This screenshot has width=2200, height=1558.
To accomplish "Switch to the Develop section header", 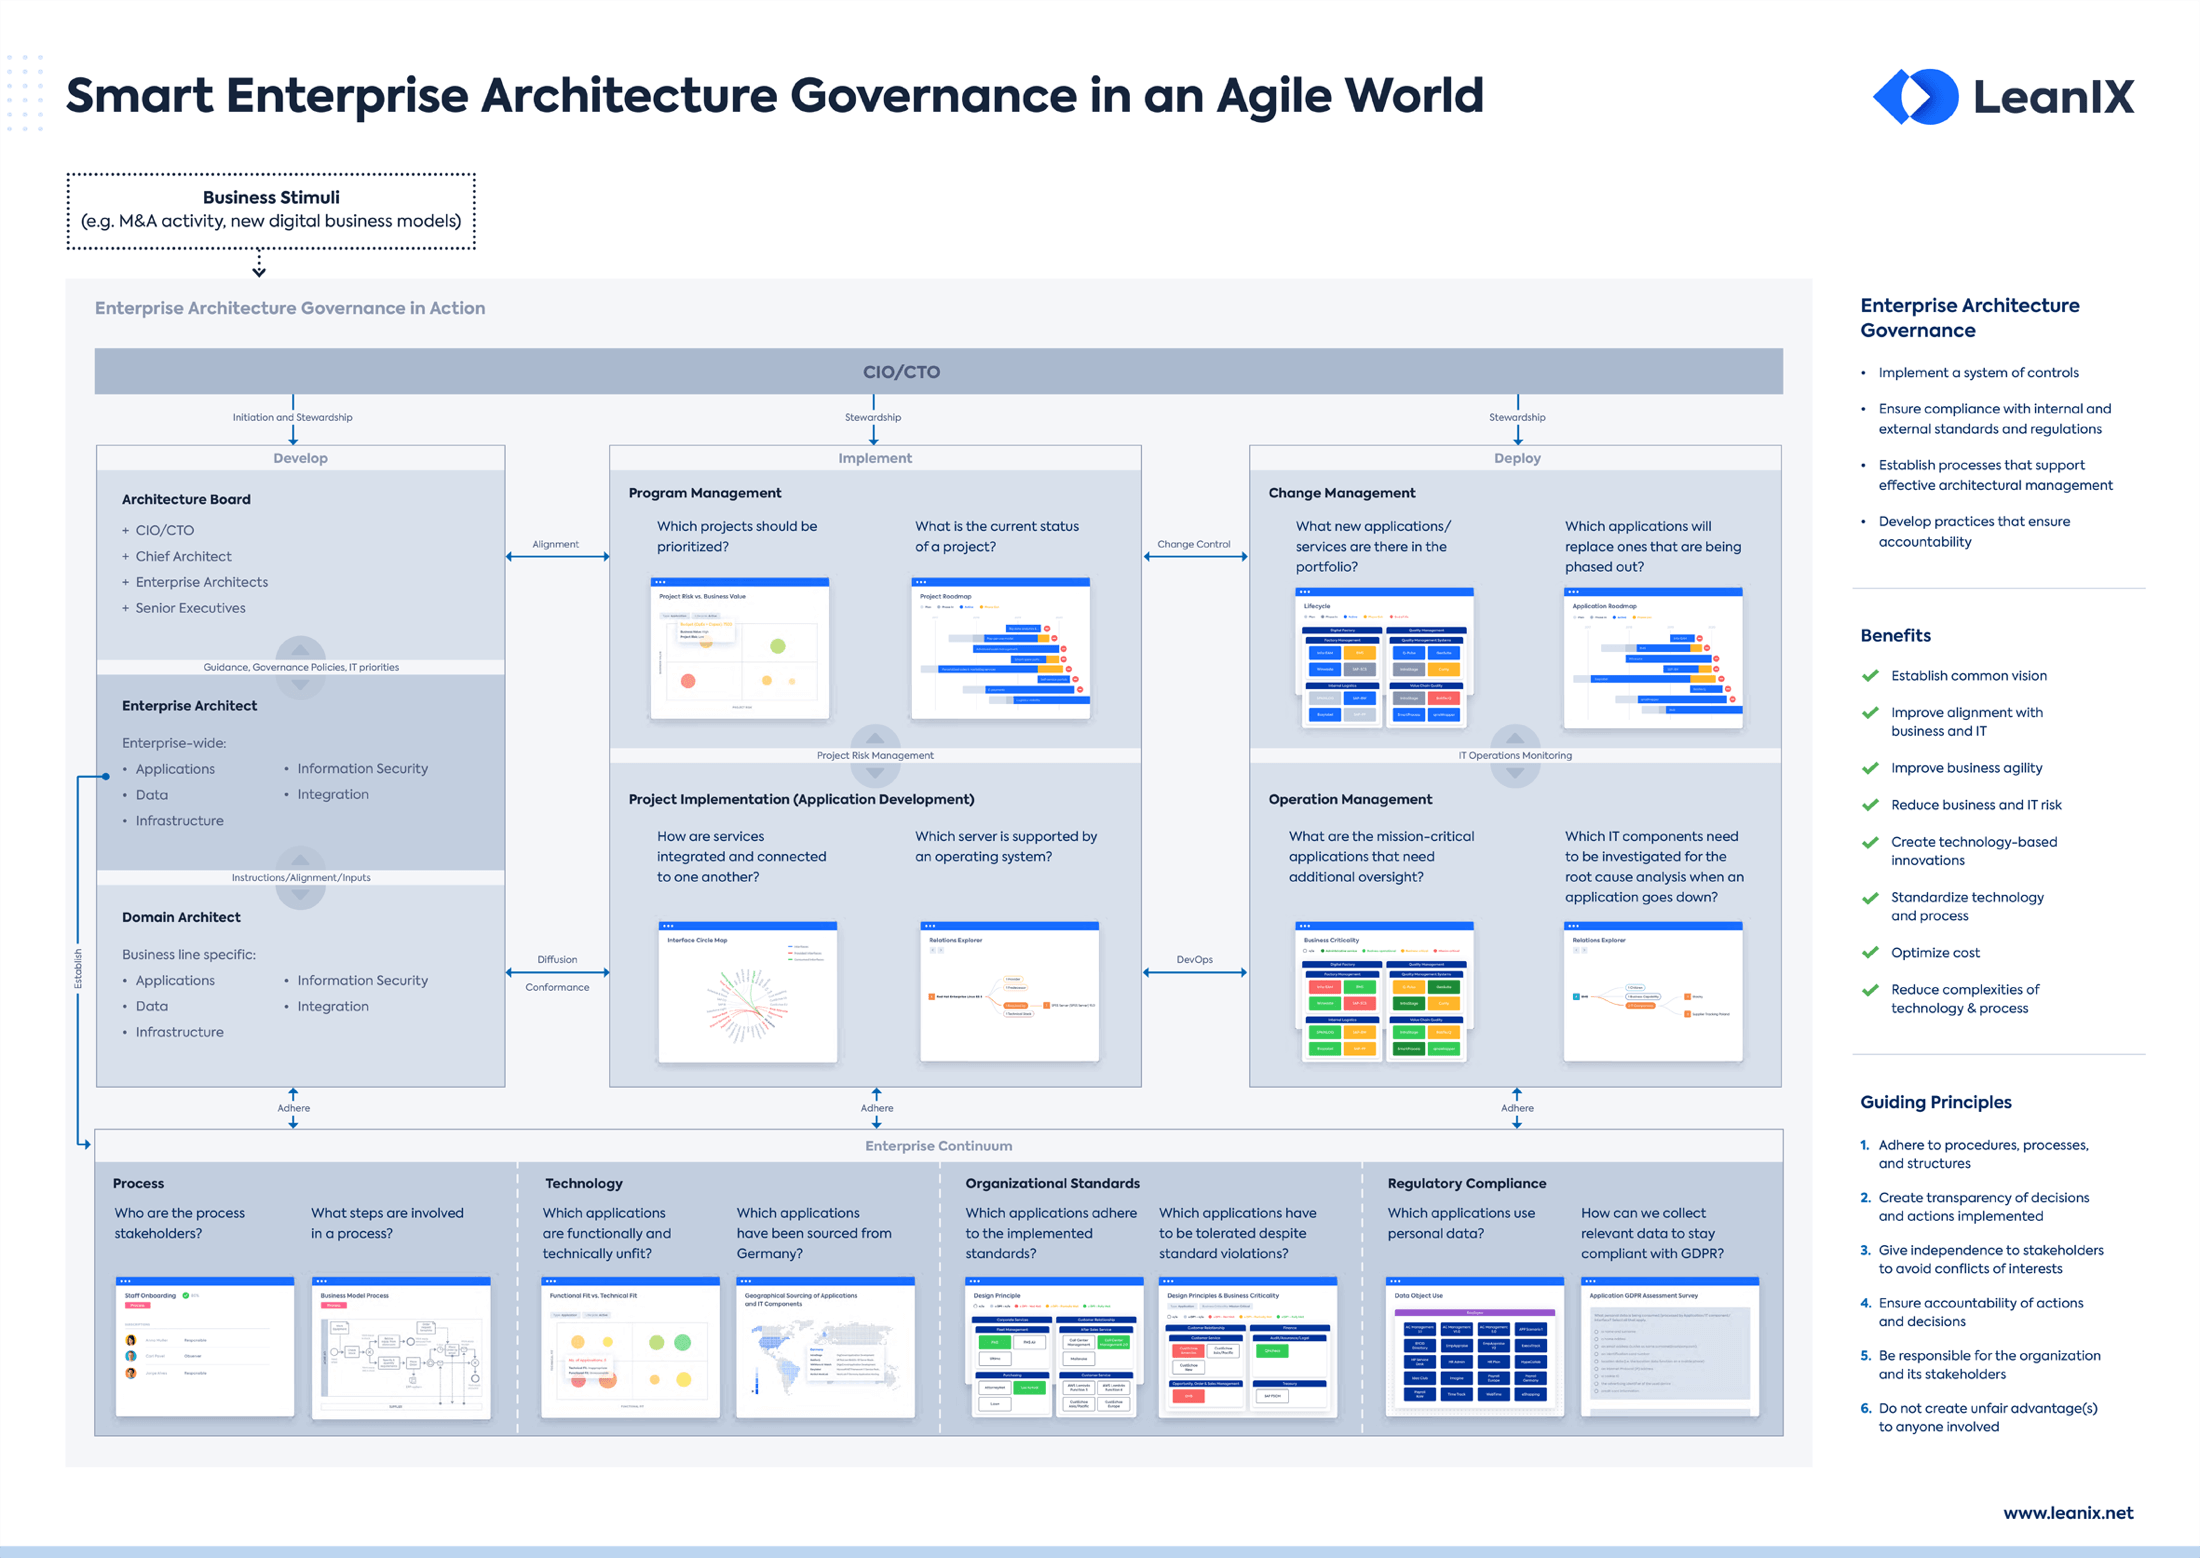I will [300, 457].
